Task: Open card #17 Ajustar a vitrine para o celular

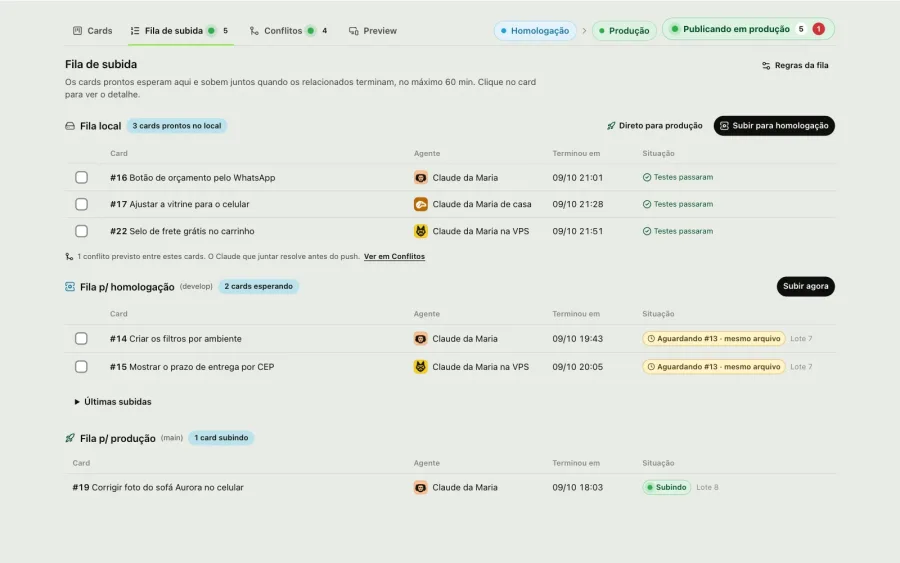Action: tap(180, 204)
